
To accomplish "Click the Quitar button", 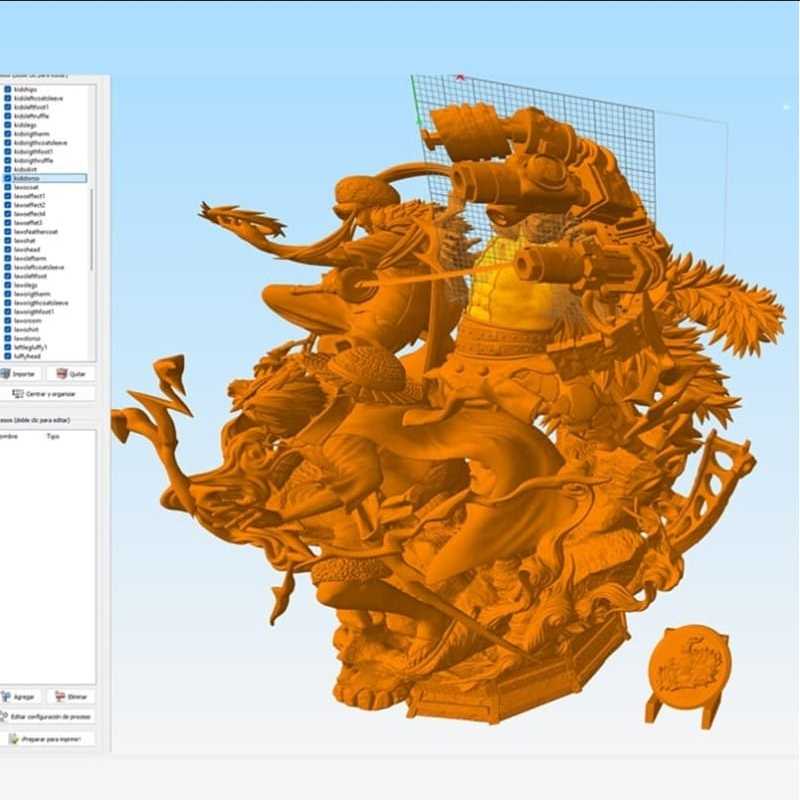I will (70, 374).
